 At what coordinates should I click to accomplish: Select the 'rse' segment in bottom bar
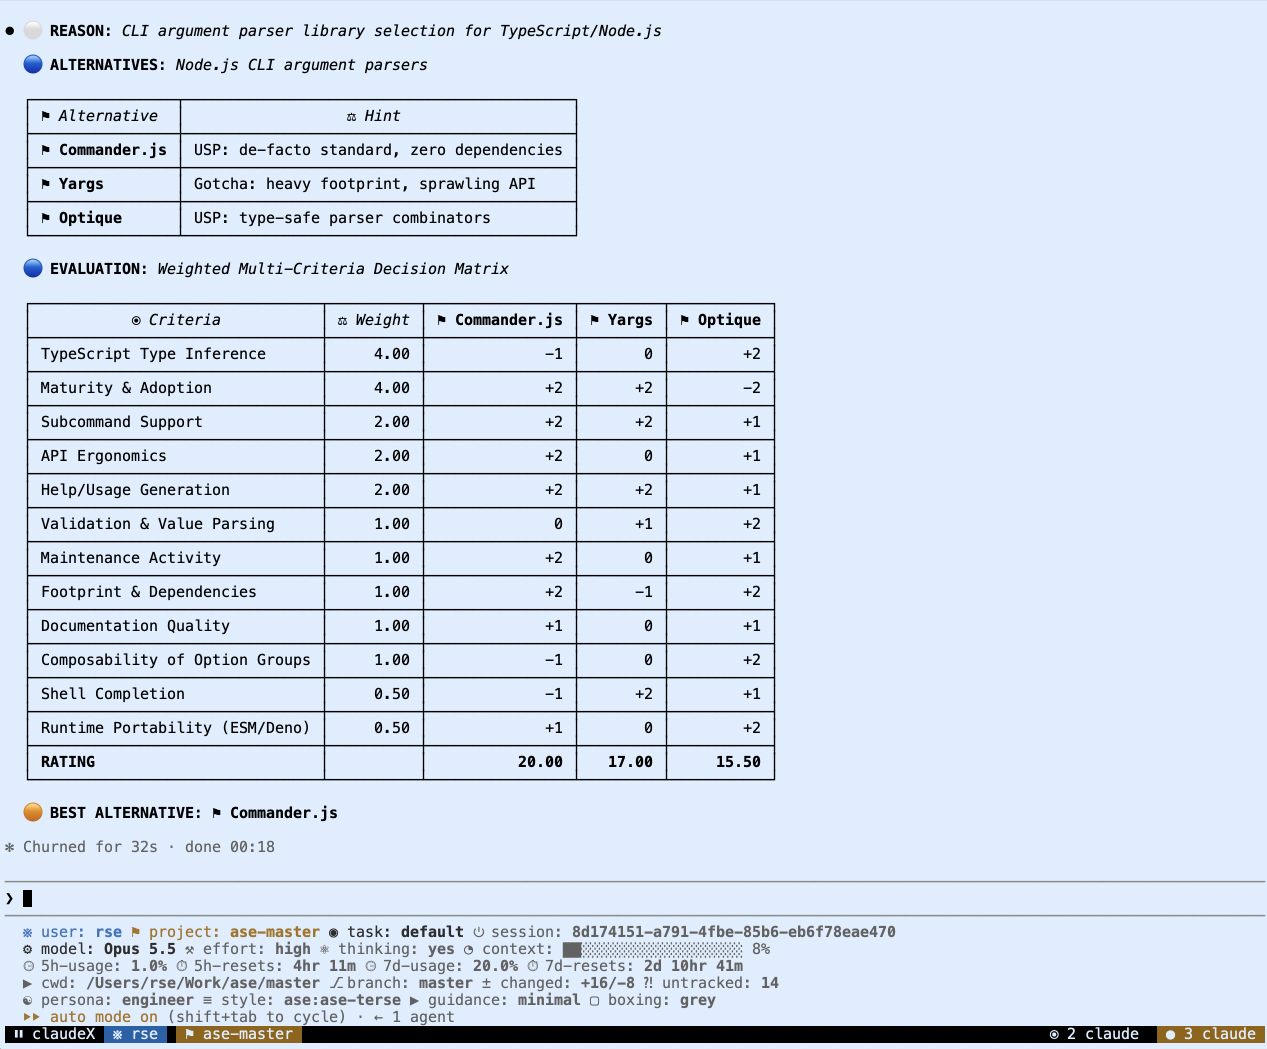136,1034
